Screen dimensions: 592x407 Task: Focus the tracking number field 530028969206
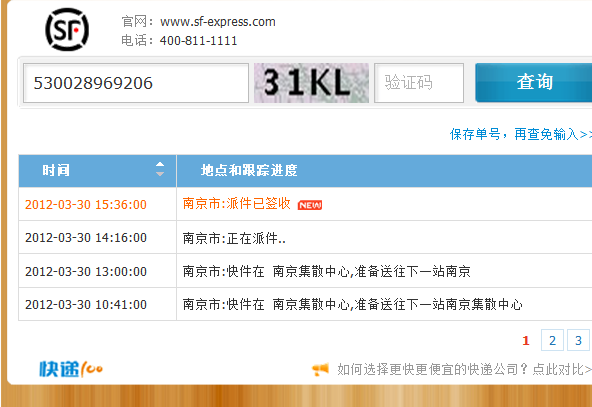[x=136, y=83]
